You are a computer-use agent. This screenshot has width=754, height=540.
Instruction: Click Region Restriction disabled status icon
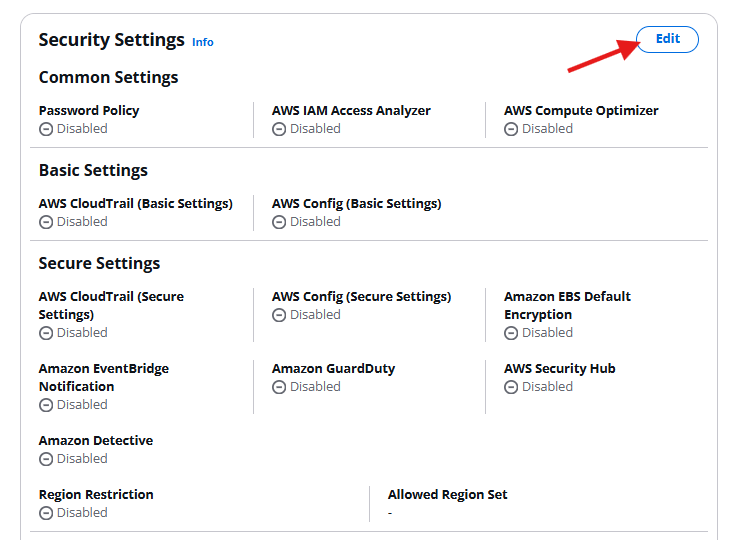point(46,513)
